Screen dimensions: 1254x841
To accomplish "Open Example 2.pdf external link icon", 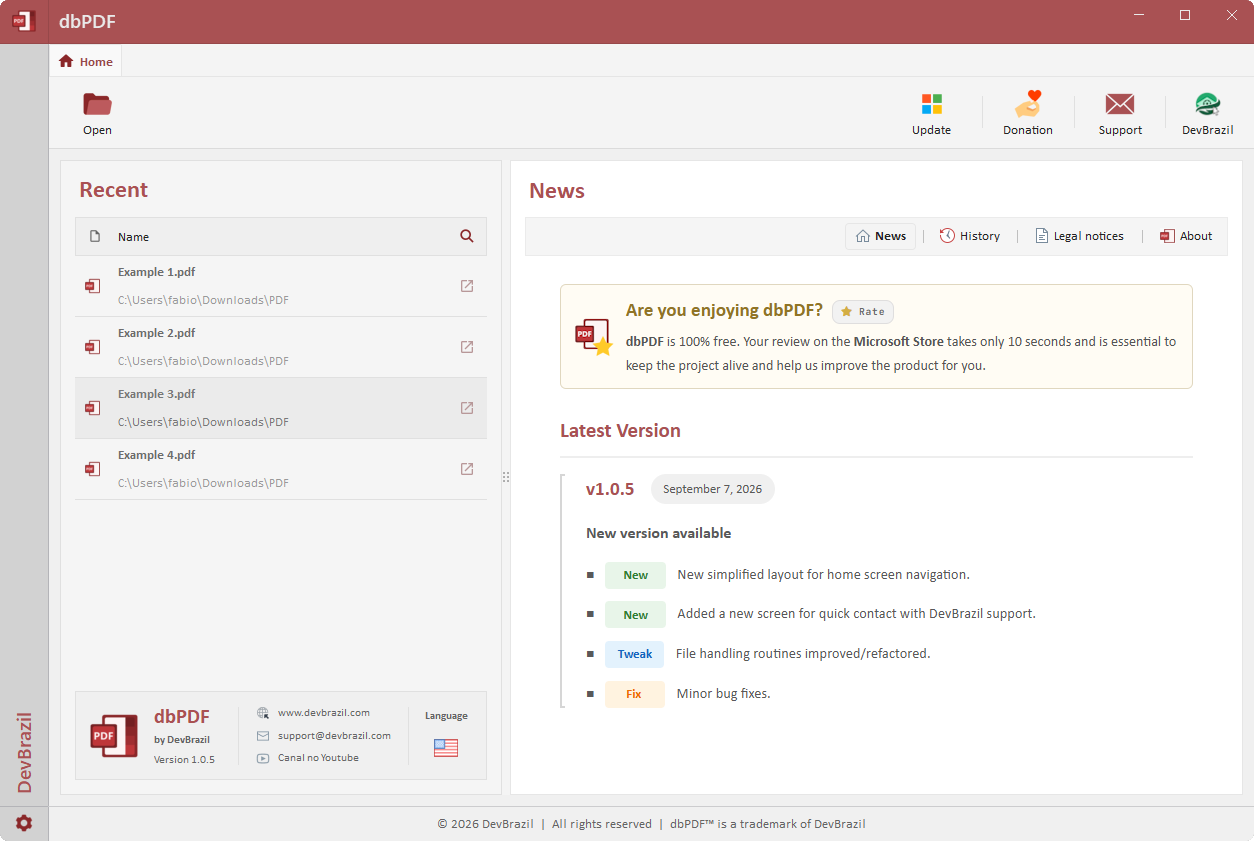I will pos(467,347).
